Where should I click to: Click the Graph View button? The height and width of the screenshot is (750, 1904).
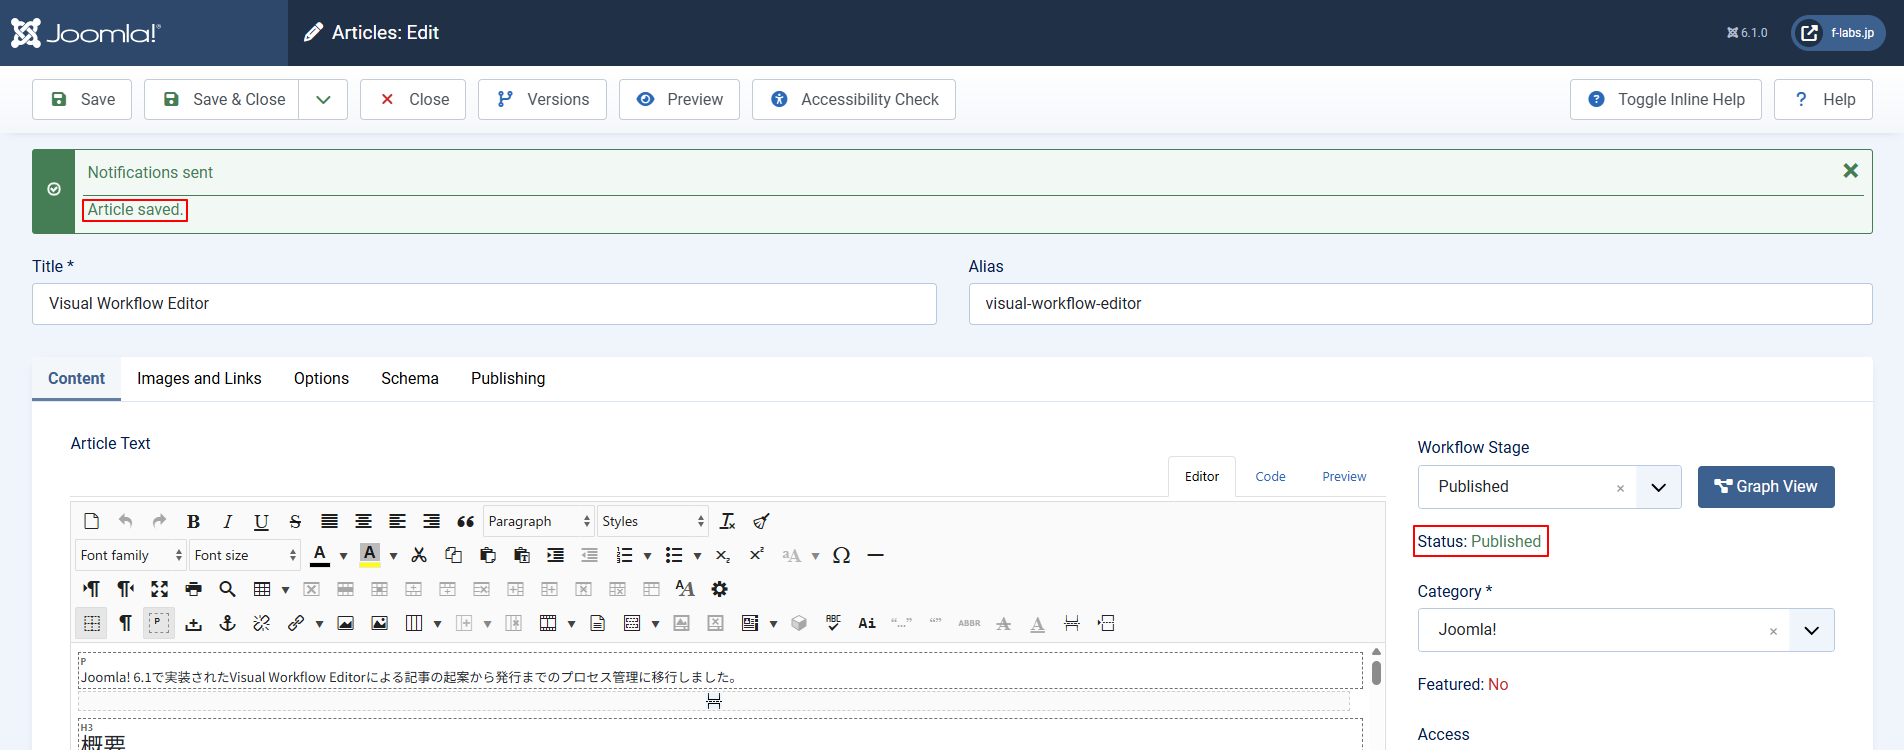(1765, 487)
